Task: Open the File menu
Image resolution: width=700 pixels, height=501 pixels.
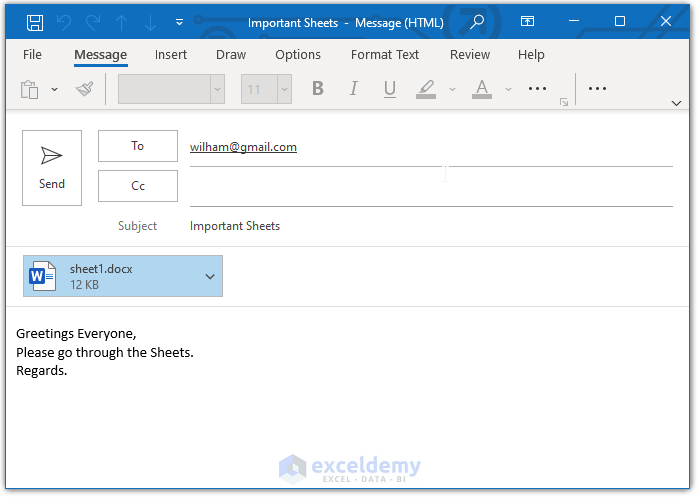Action: [x=32, y=54]
